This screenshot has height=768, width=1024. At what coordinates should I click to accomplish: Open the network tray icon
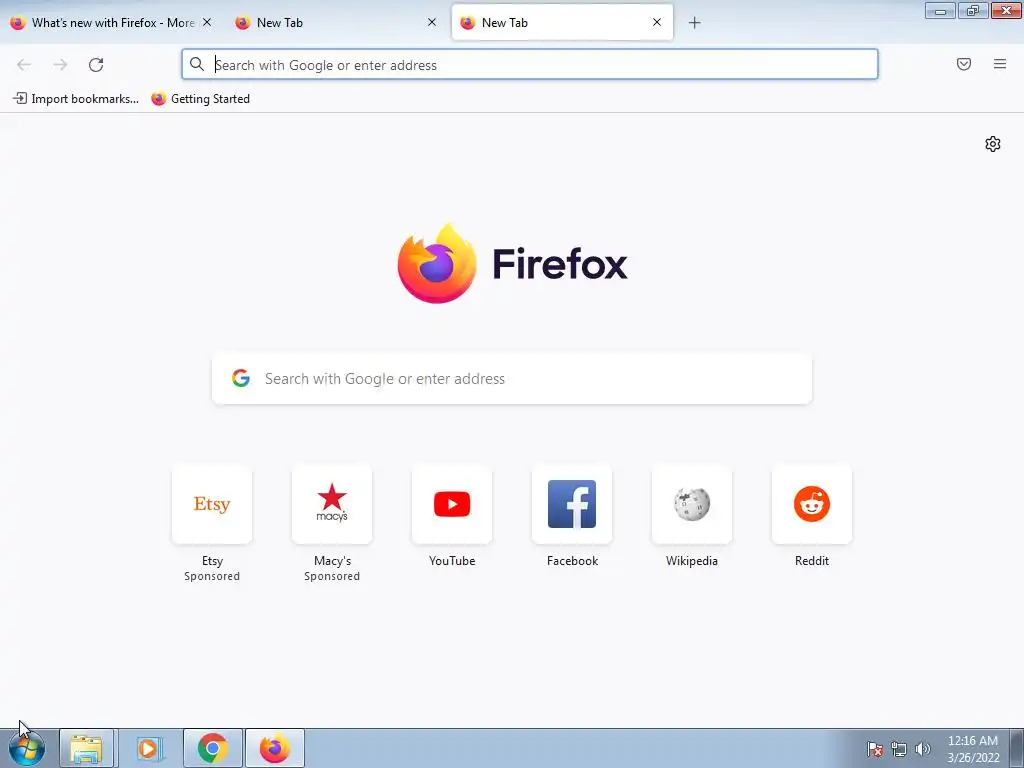click(x=899, y=749)
